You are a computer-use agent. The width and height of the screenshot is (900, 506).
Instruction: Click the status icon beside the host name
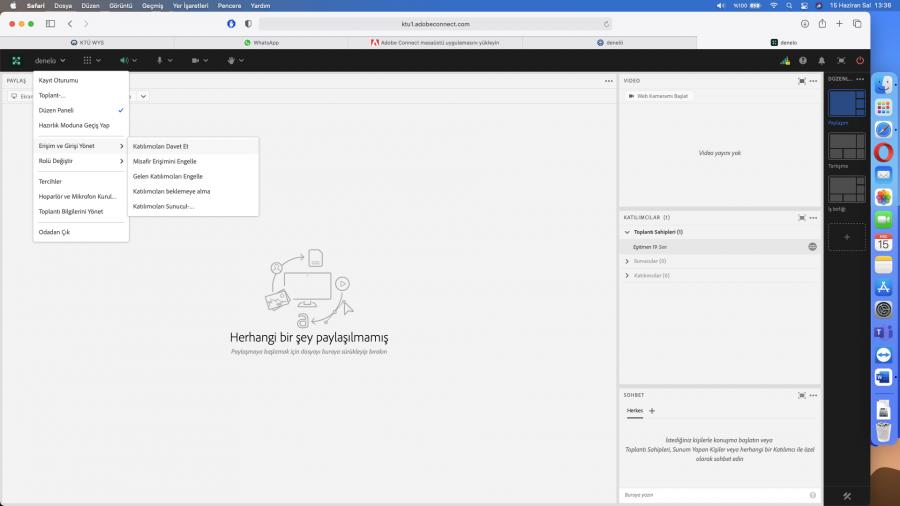[x=812, y=247]
